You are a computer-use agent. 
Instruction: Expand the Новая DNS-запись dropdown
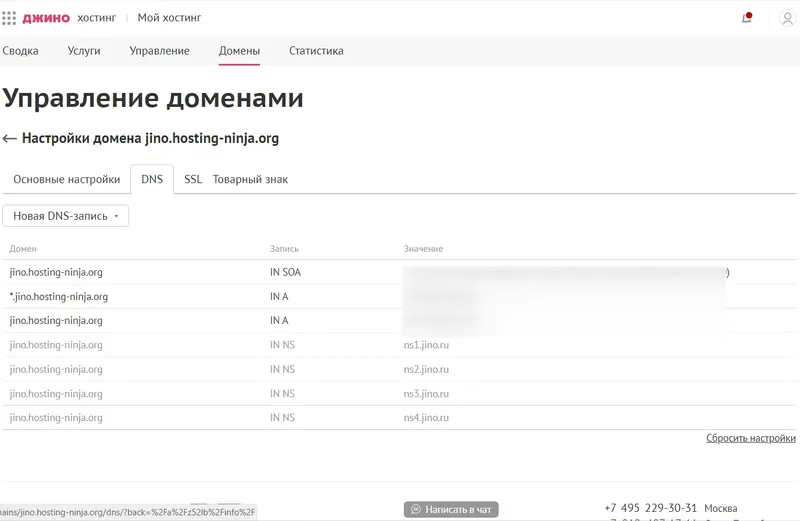(x=66, y=216)
